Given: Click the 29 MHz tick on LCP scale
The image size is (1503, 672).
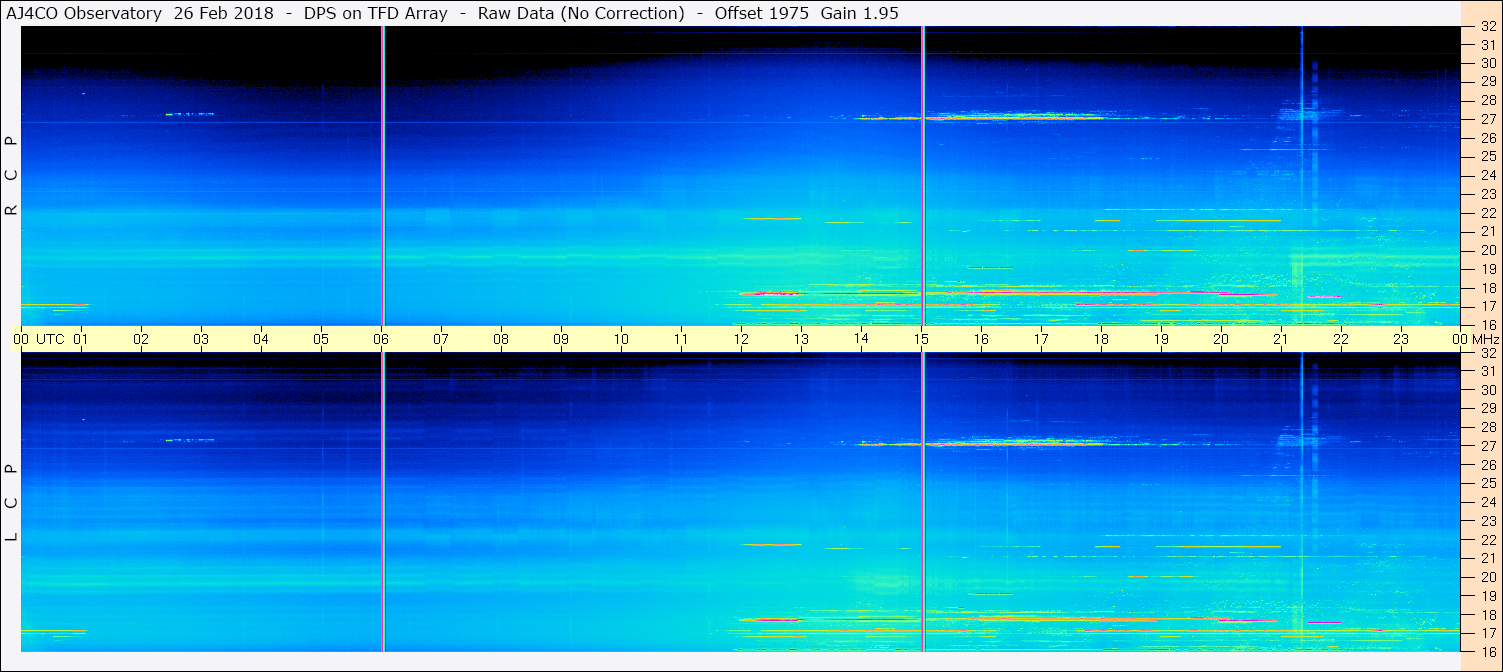Looking at the screenshot, I should (x=1487, y=409).
